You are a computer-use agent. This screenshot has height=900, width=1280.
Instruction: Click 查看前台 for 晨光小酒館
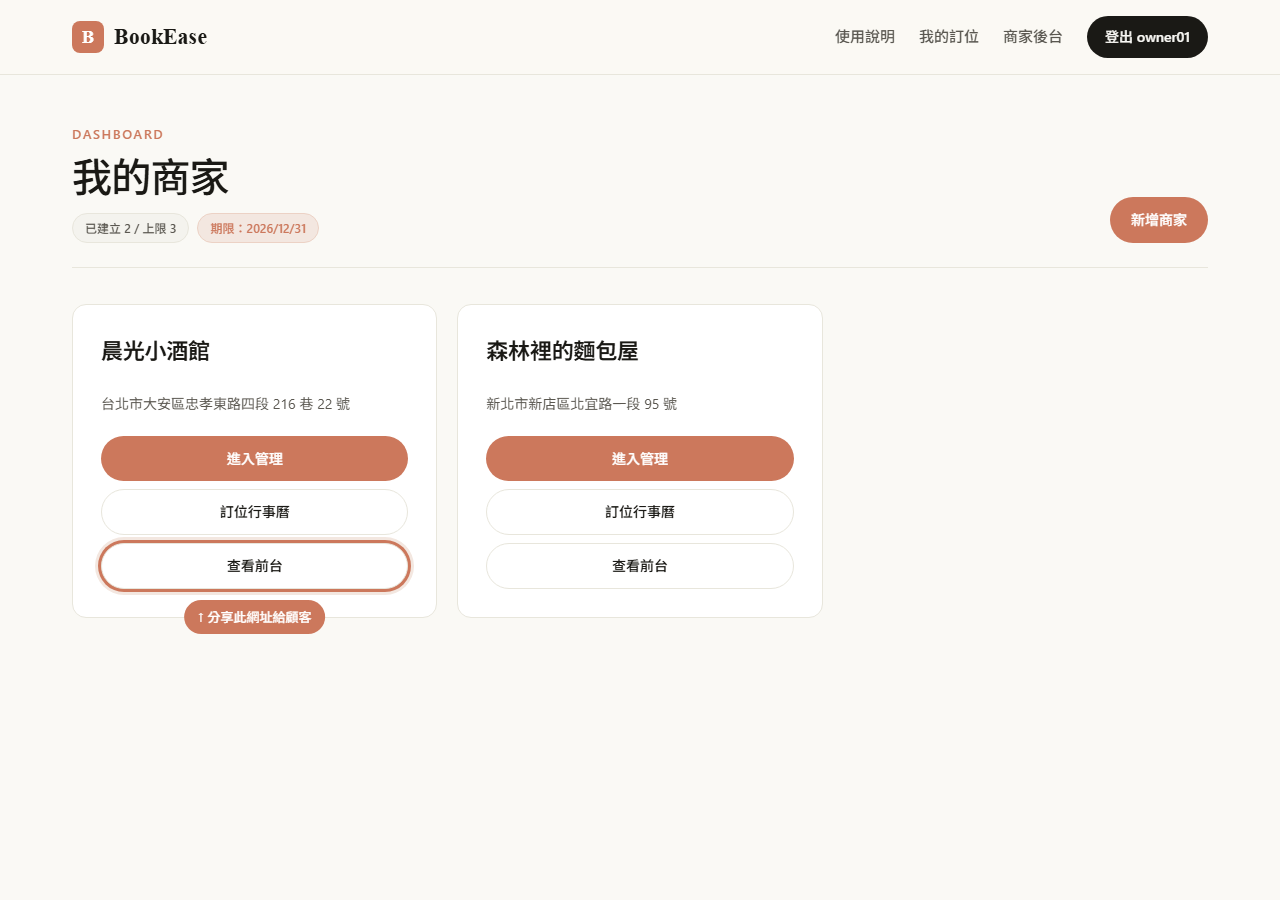click(x=254, y=566)
